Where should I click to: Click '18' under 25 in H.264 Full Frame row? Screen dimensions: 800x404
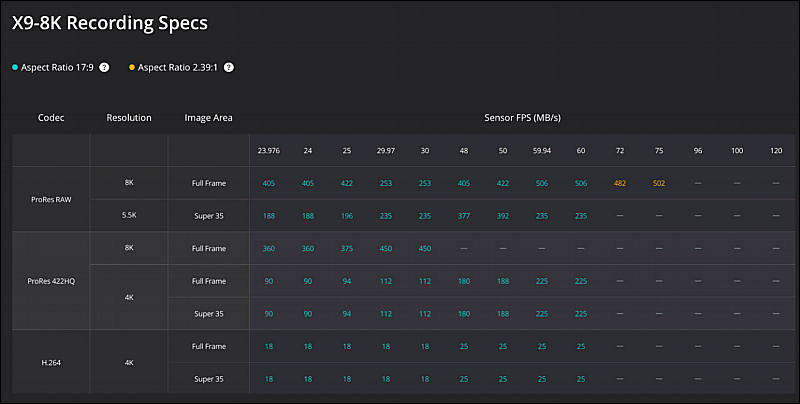pos(347,346)
